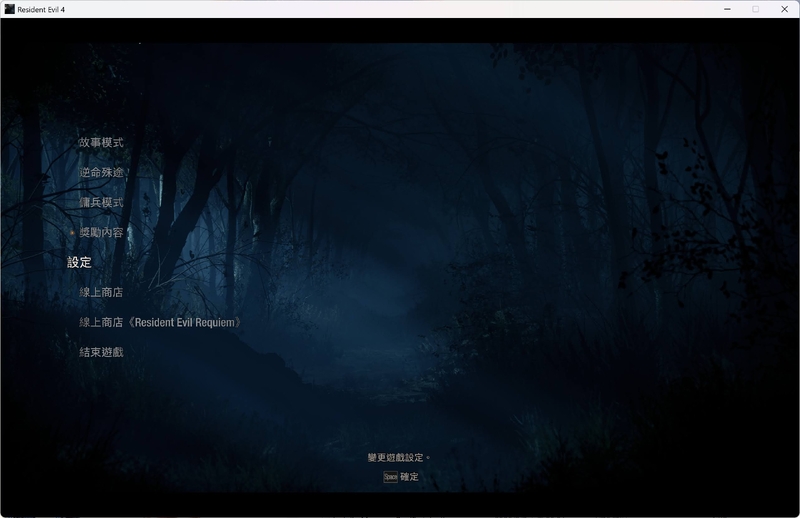Click the Space 確定 confirm prompt
Image resolution: width=800 pixels, height=518 pixels.
pyautogui.click(x=401, y=477)
